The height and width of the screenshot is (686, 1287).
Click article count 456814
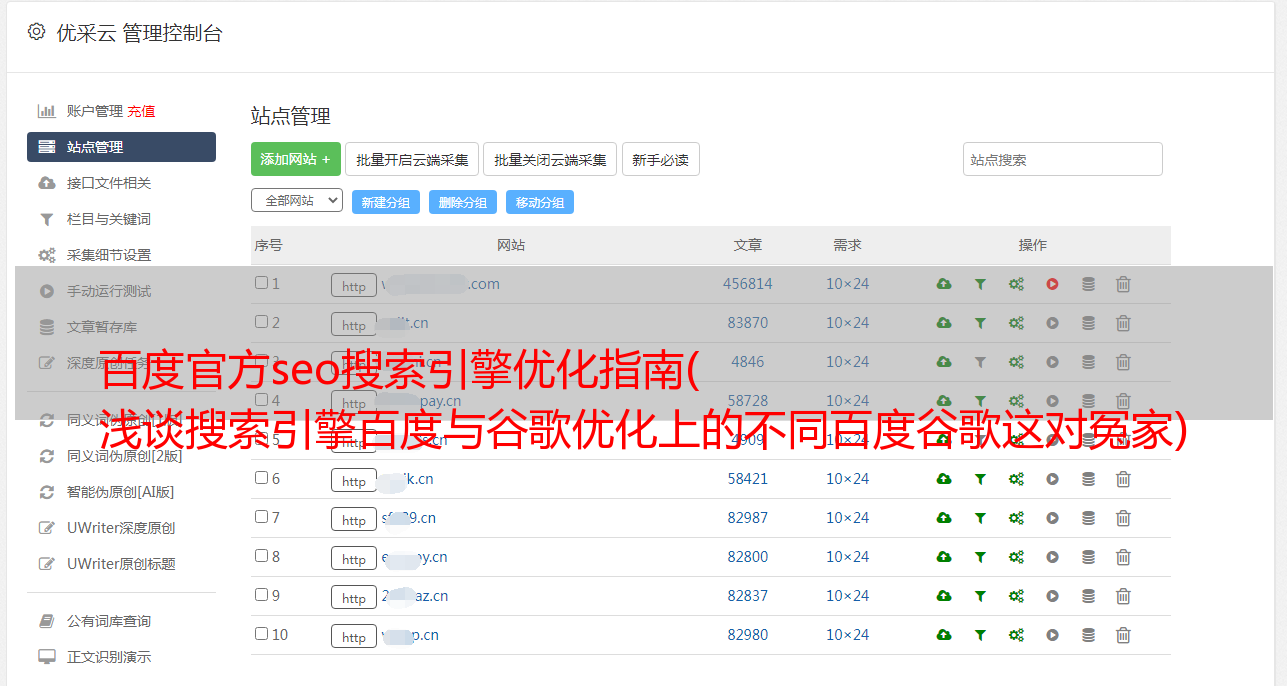pos(748,284)
